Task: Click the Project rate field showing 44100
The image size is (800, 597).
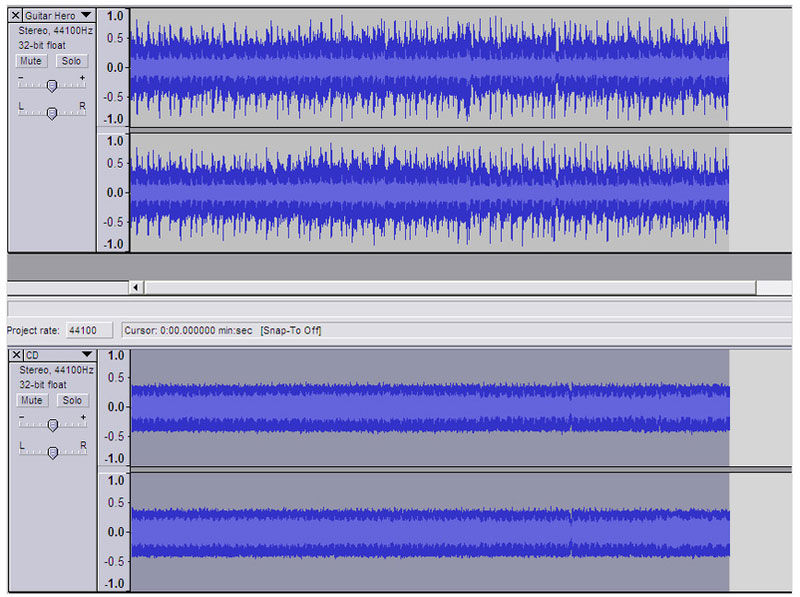Action: [89, 330]
